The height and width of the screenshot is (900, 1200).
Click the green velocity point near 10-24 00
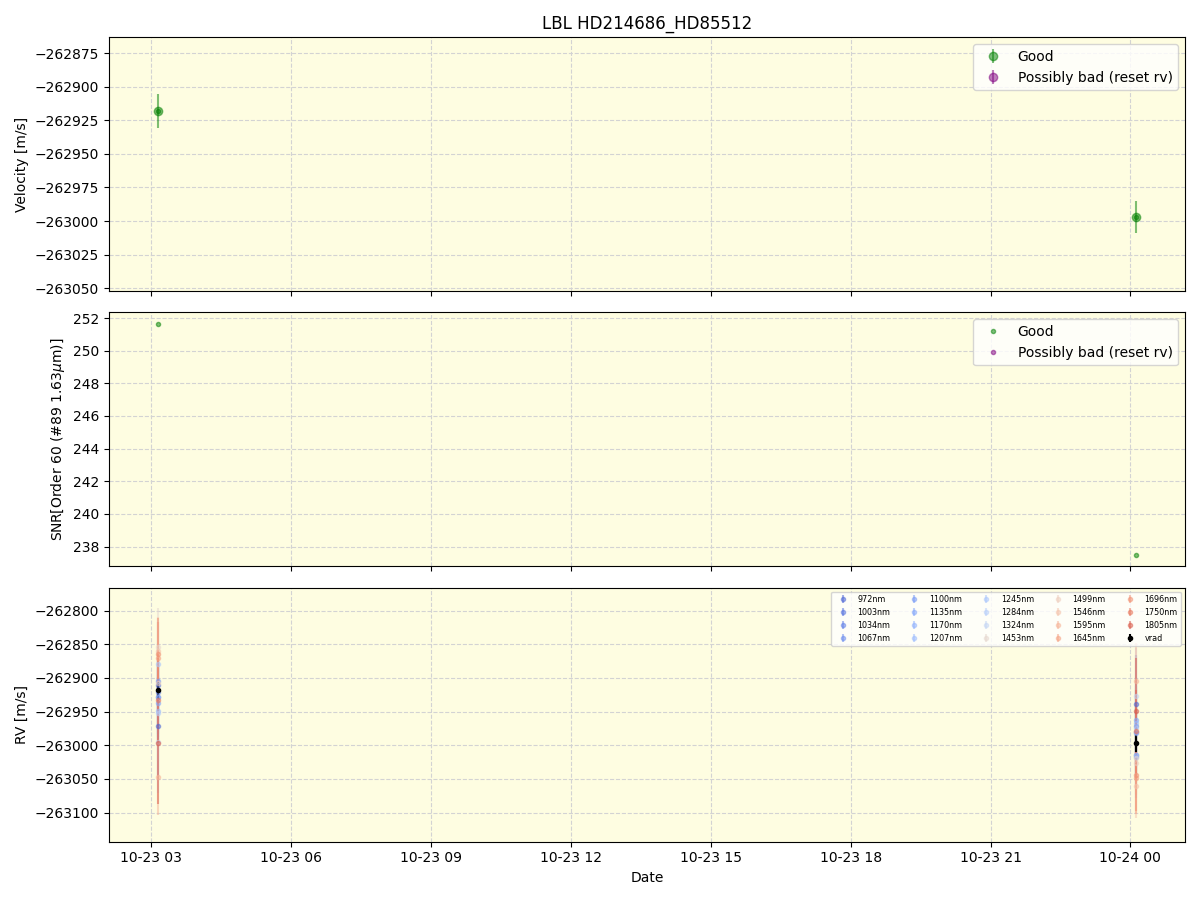coord(1136,217)
